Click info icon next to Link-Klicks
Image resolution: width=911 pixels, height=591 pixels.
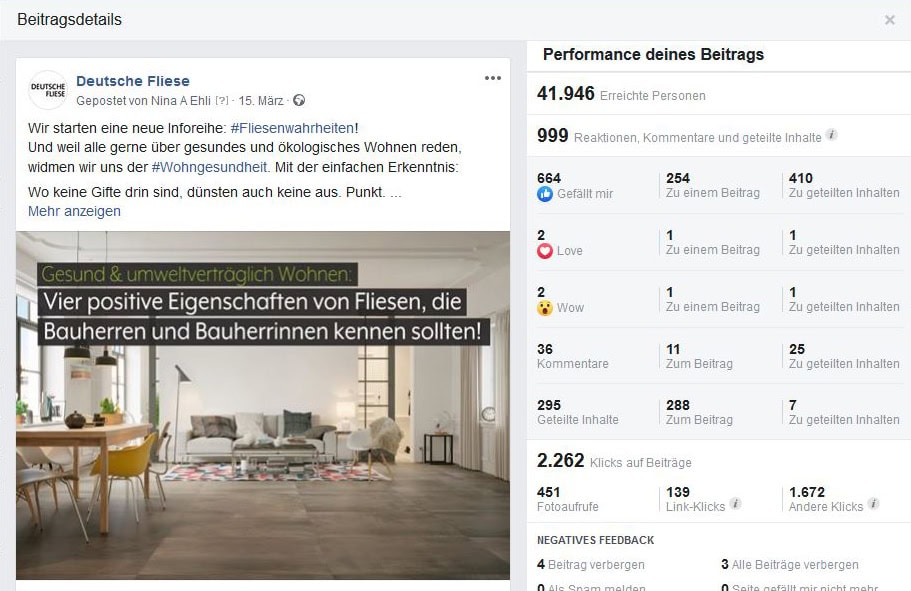[736, 504]
